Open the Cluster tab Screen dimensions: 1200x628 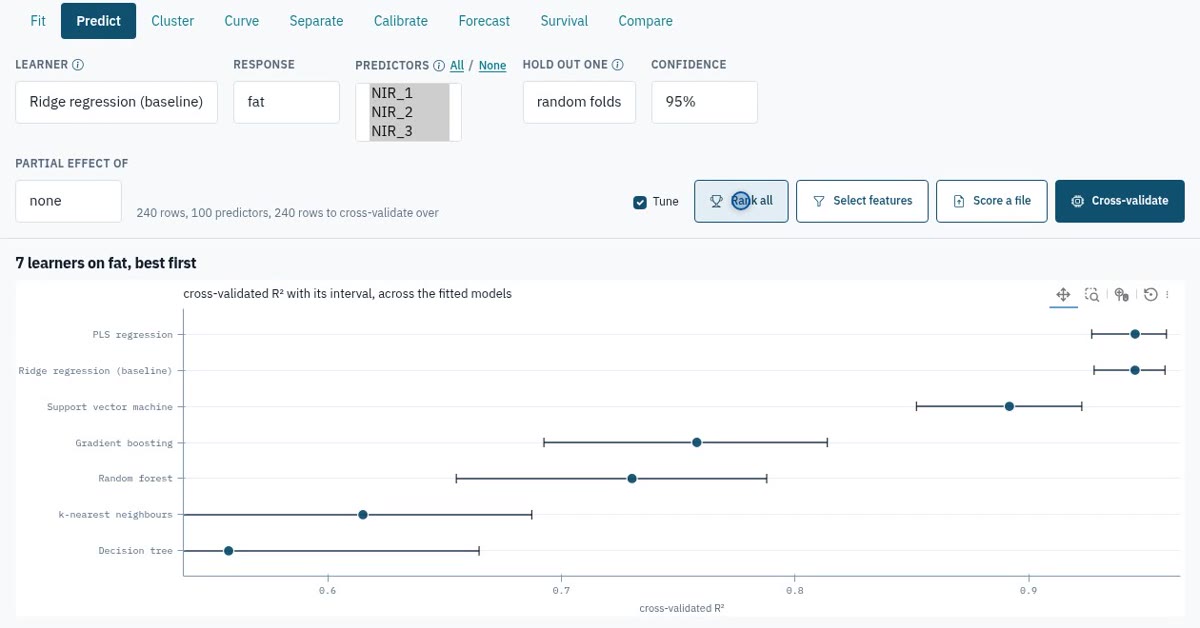173,21
